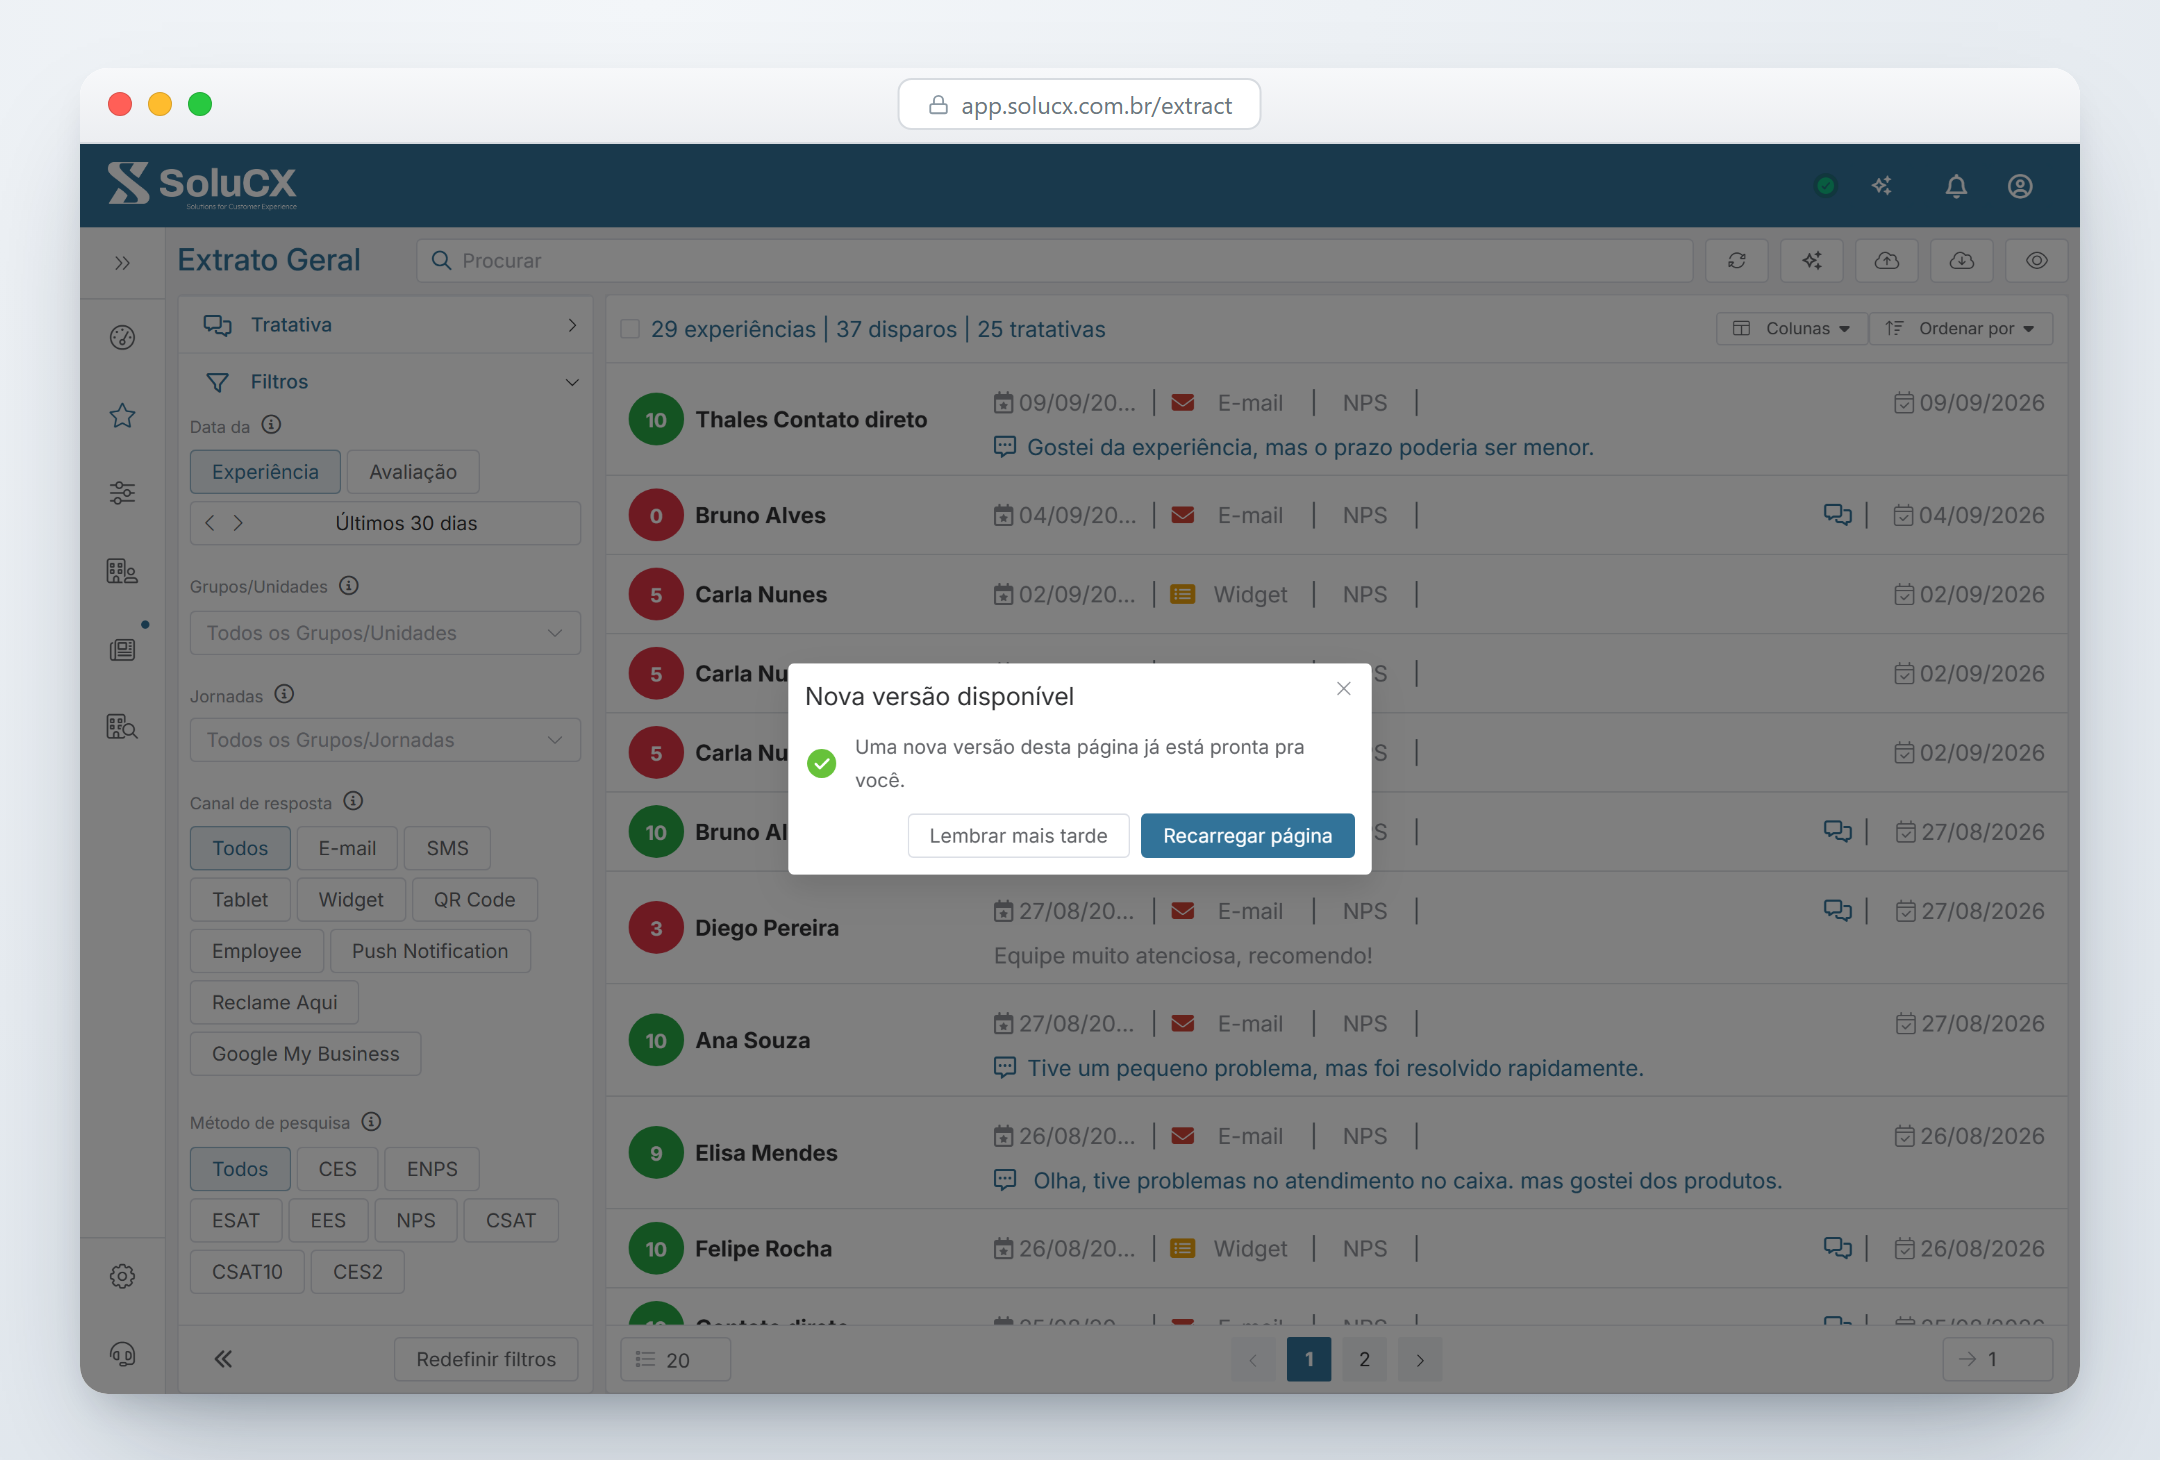Click Redefinir filtros button
Image resolution: width=2160 pixels, height=1460 pixels.
pyautogui.click(x=486, y=1360)
